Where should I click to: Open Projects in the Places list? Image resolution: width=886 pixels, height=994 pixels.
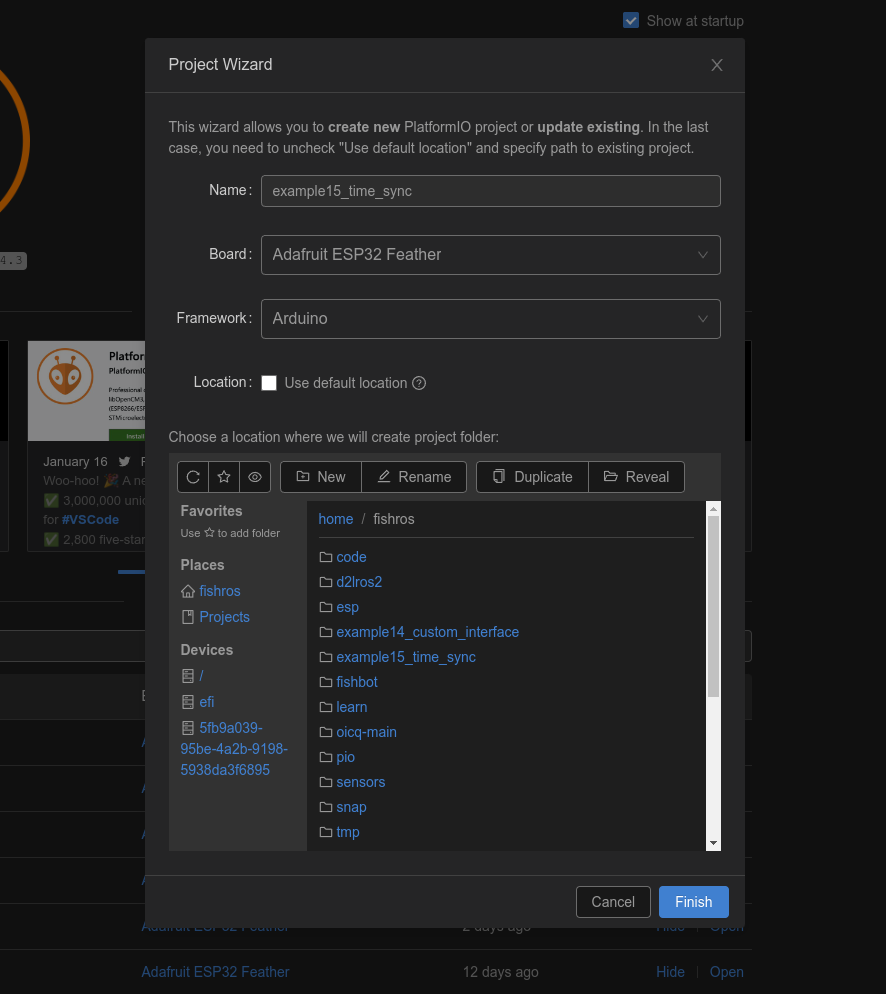(x=224, y=617)
